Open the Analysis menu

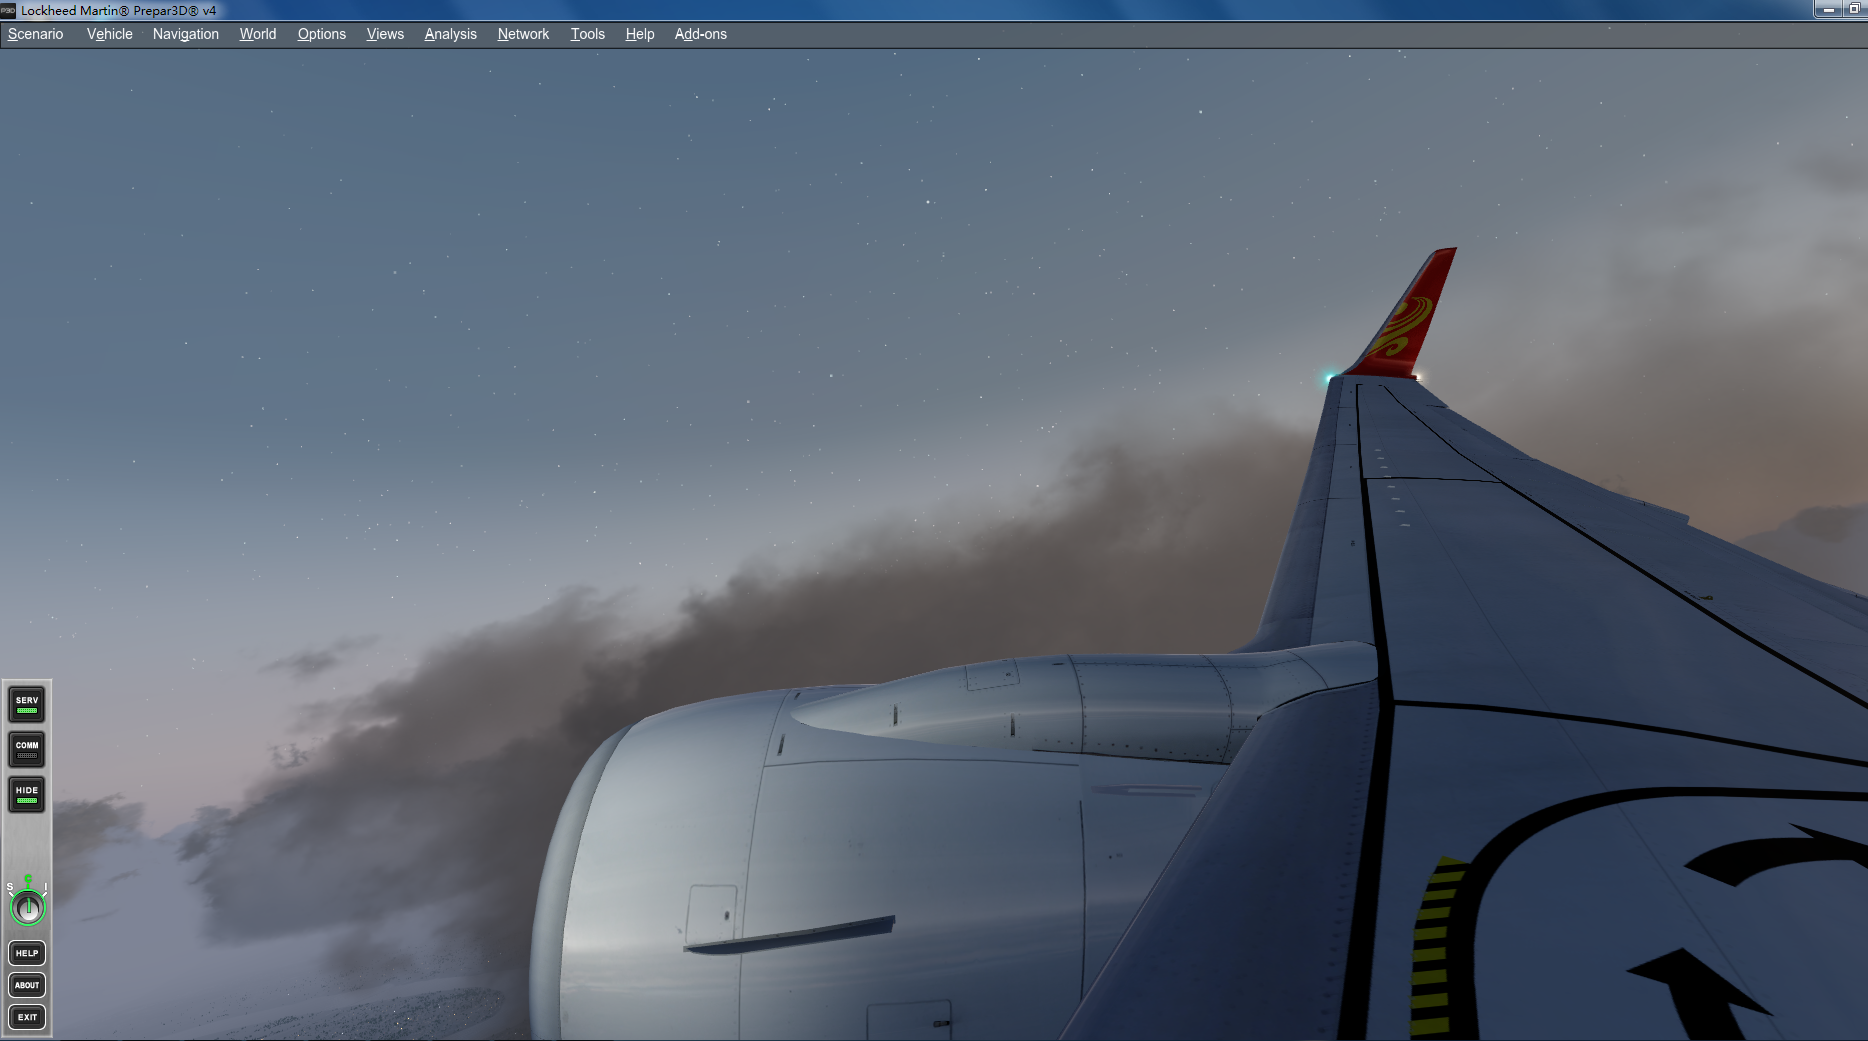point(450,33)
